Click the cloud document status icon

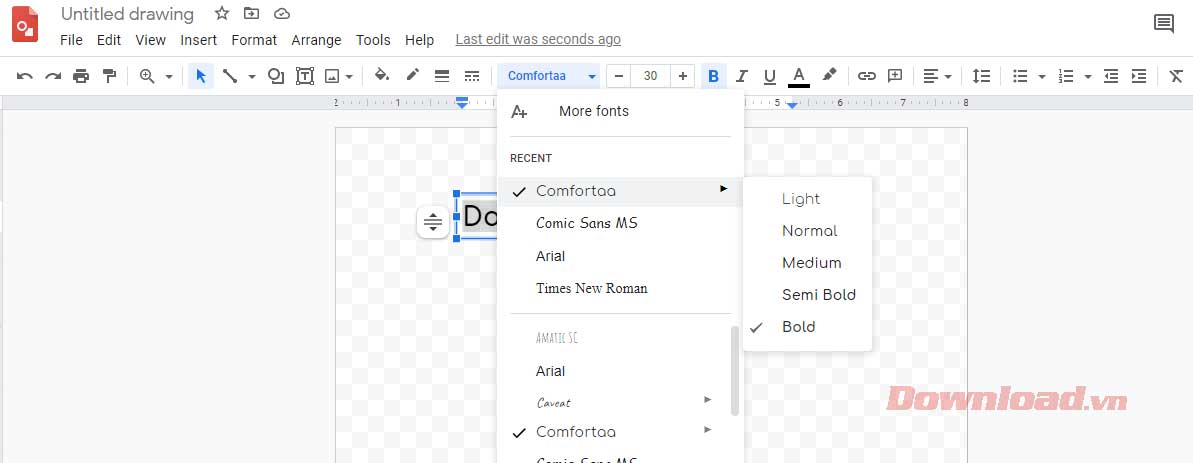coord(282,13)
